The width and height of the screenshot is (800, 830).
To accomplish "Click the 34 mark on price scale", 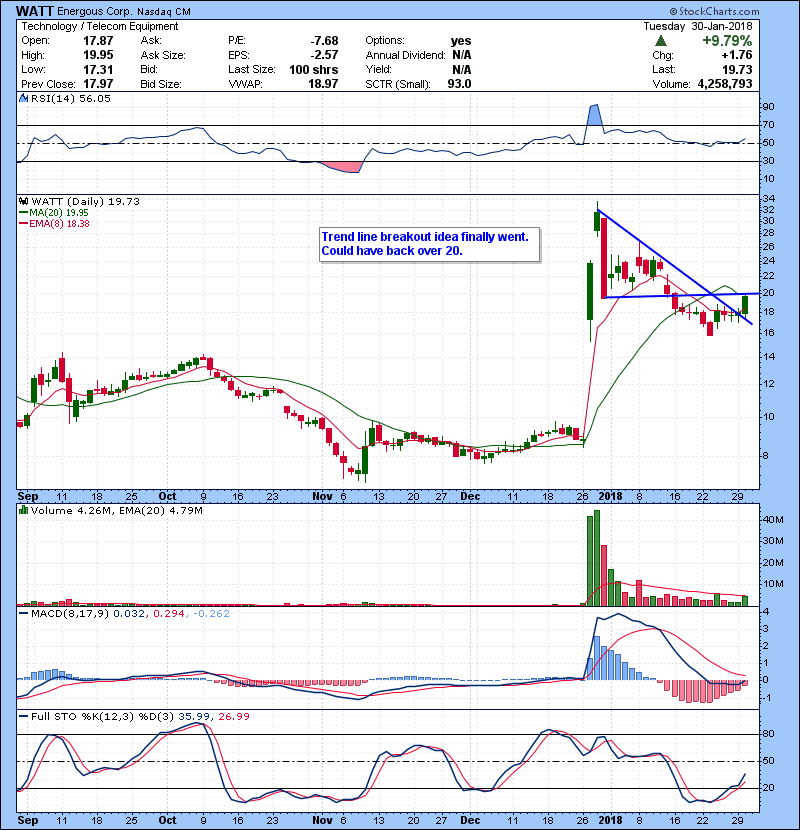I will point(768,199).
